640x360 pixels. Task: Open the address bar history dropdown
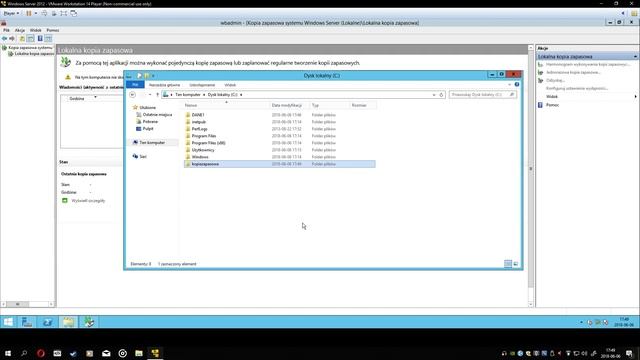434,95
